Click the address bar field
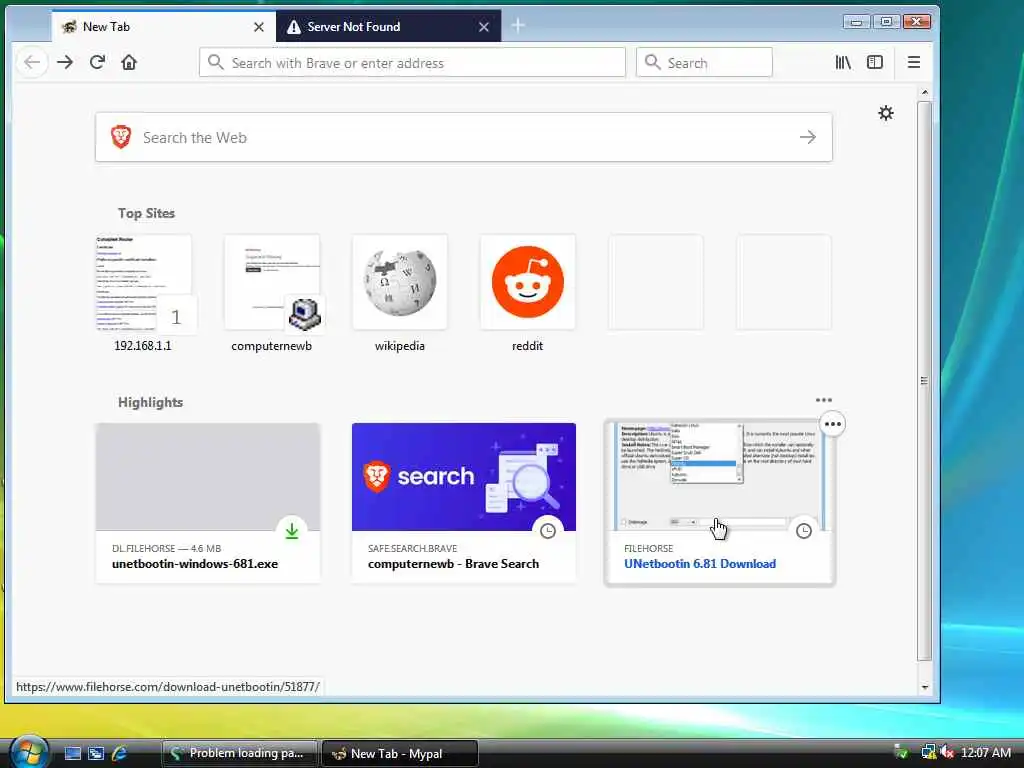Viewport: 1024px width, 768px height. tap(412, 63)
